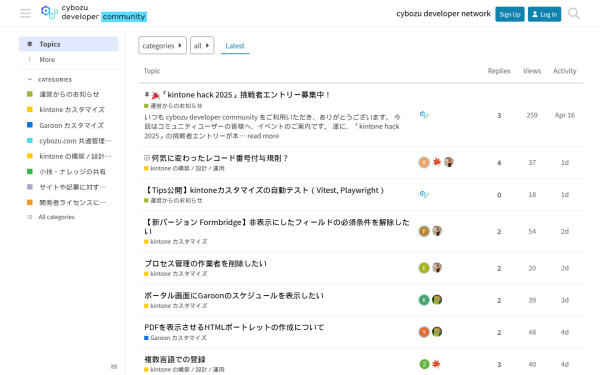Screen dimensions: 600x375
Task: Click the photo avatar on Formbridge topic
Action: coord(437,231)
